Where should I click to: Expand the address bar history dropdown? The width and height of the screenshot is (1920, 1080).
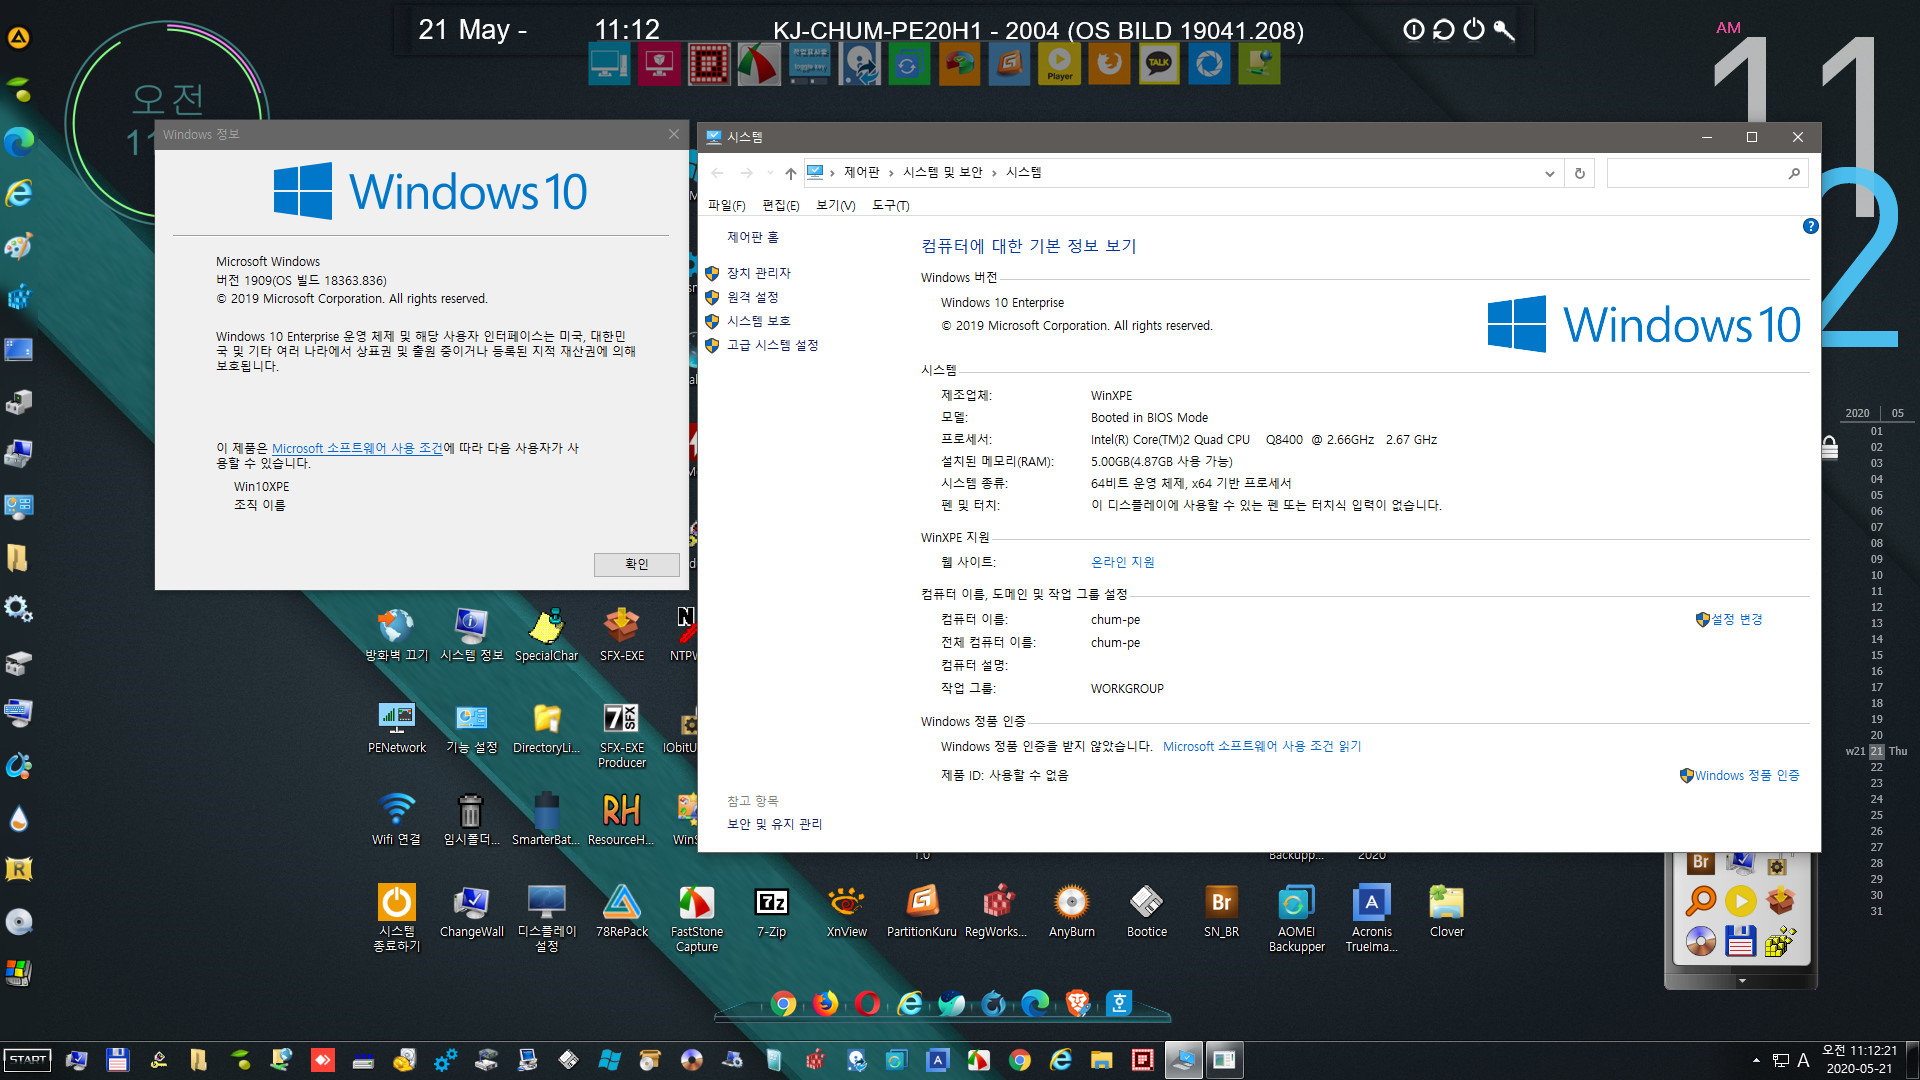click(x=1549, y=174)
